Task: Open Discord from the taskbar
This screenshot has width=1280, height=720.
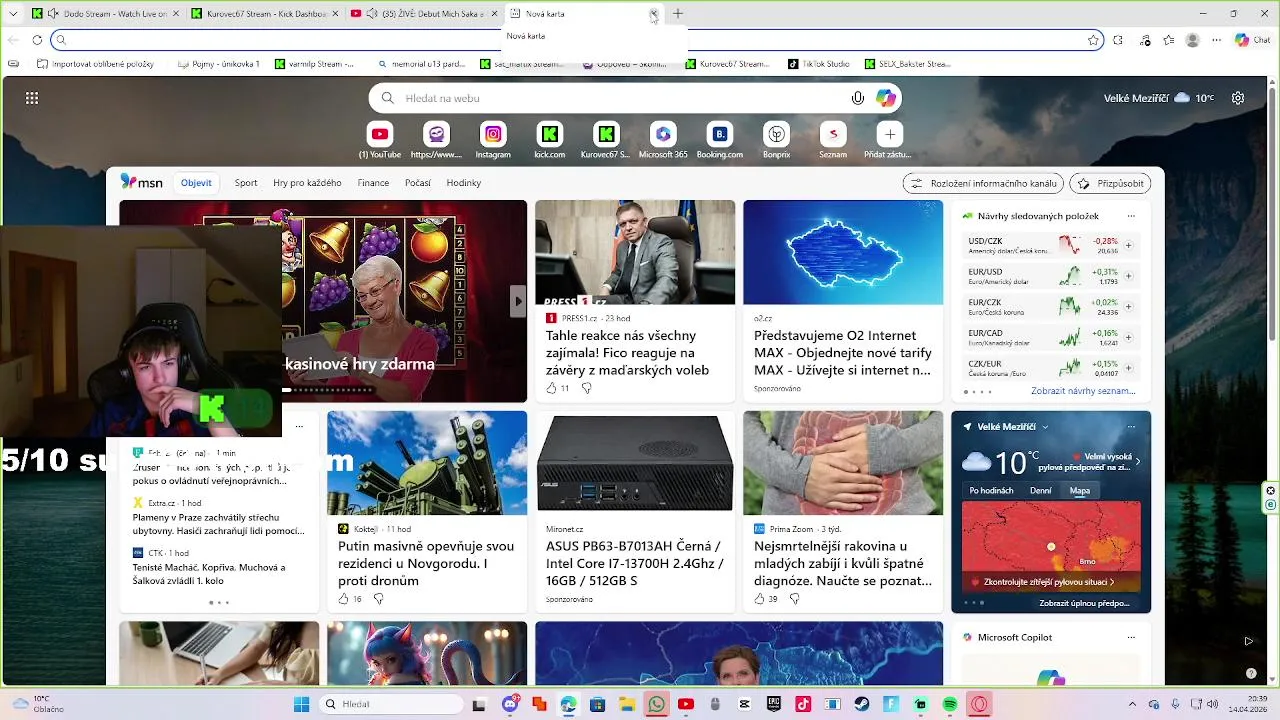Action: point(511,704)
